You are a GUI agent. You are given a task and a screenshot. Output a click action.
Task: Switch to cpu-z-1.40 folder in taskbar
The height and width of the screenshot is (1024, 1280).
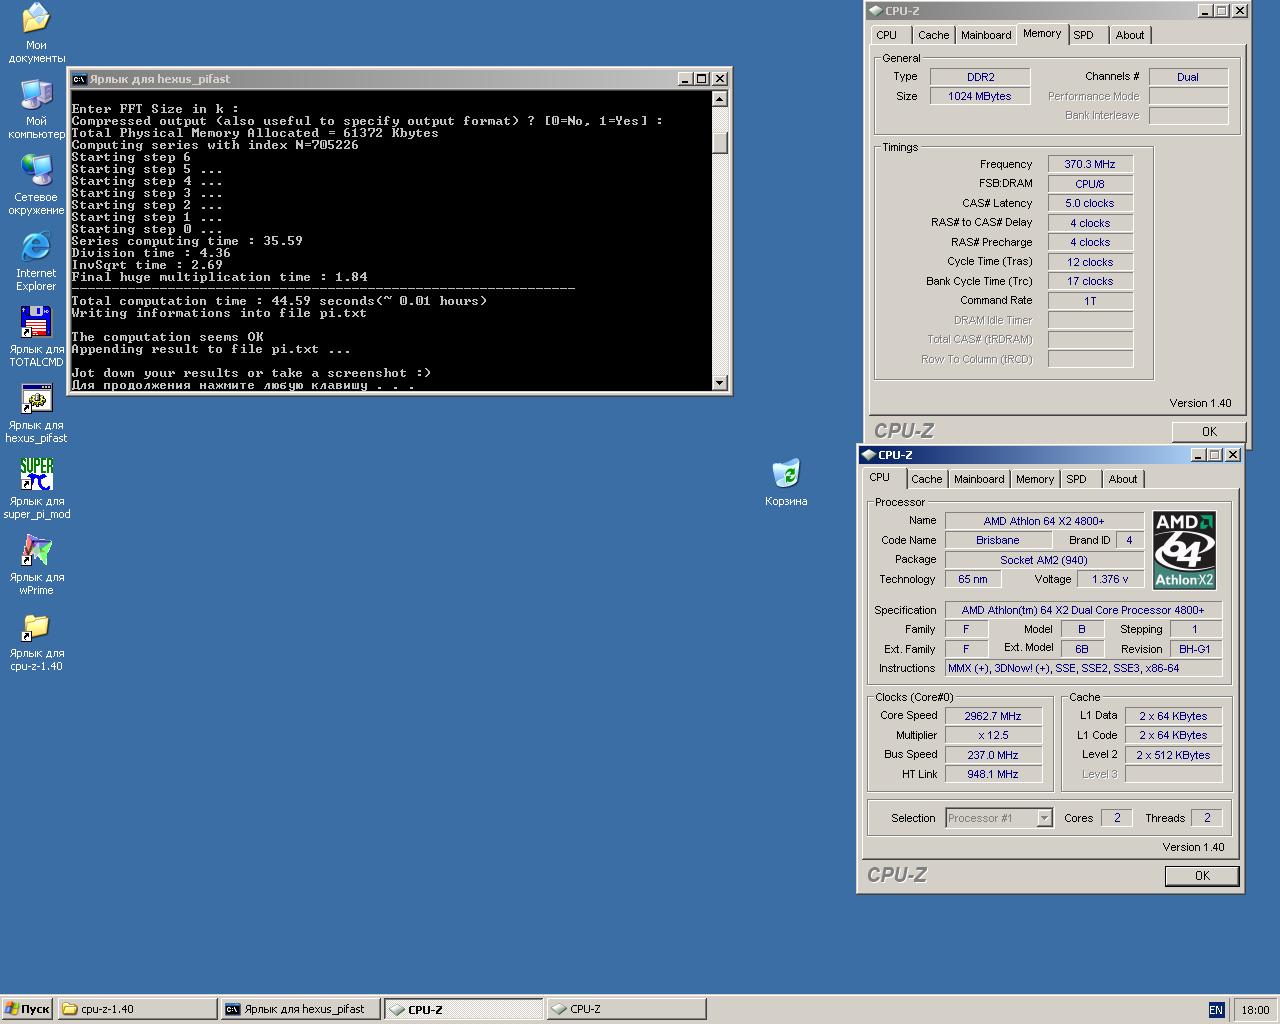point(137,1009)
